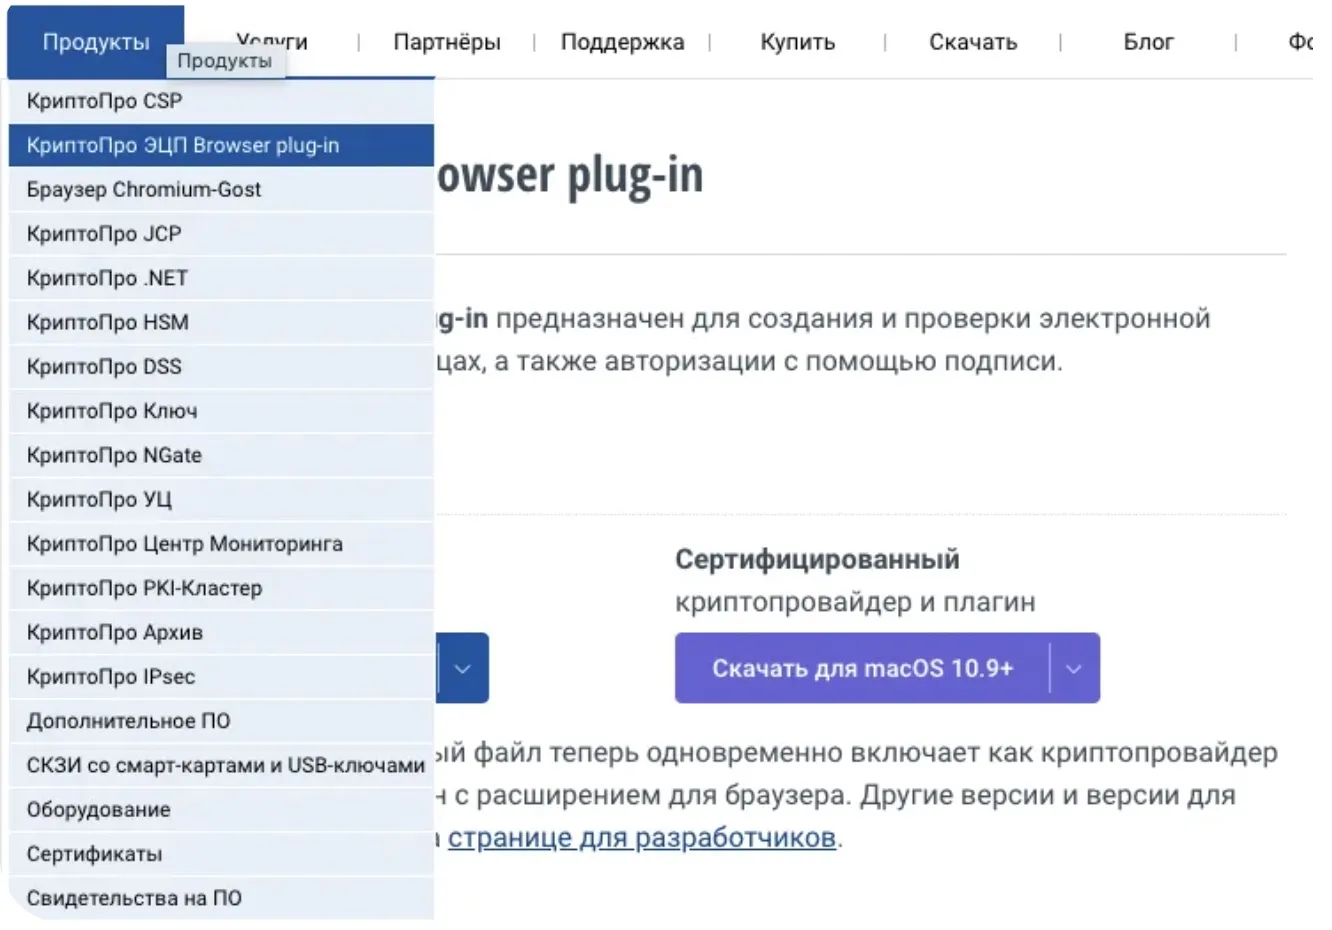
Task: Select Свидетельства на ПО menu entry
Action: click(x=134, y=898)
